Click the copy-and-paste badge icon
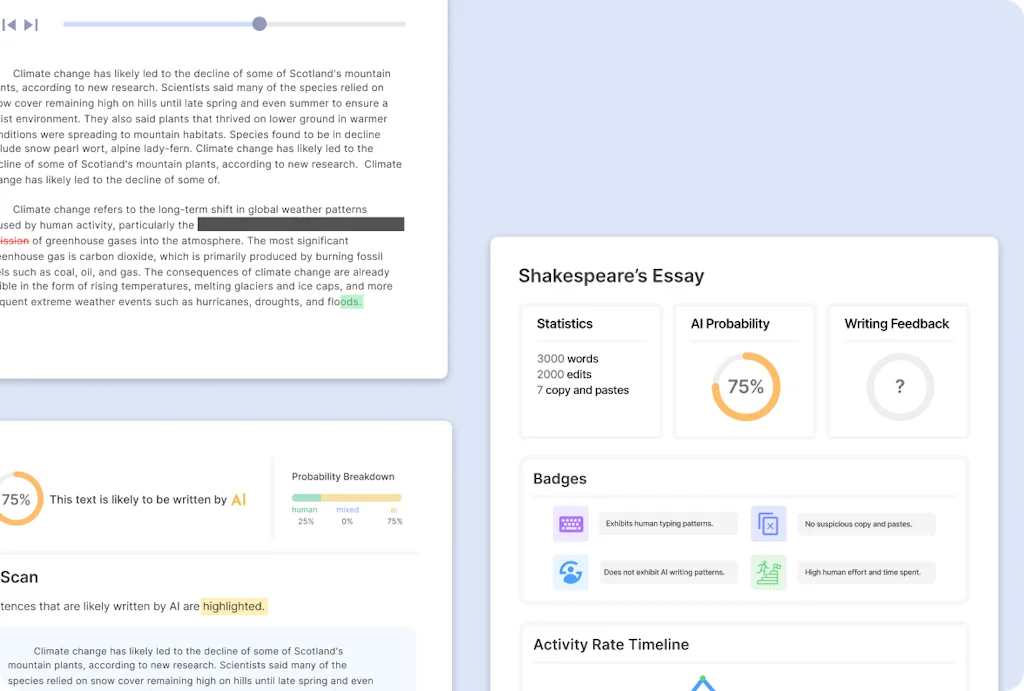Image resolution: width=1024 pixels, height=691 pixels. tap(768, 523)
